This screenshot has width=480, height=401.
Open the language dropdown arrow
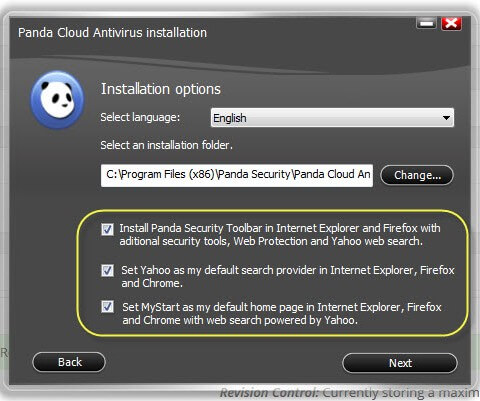click(446, 118)
